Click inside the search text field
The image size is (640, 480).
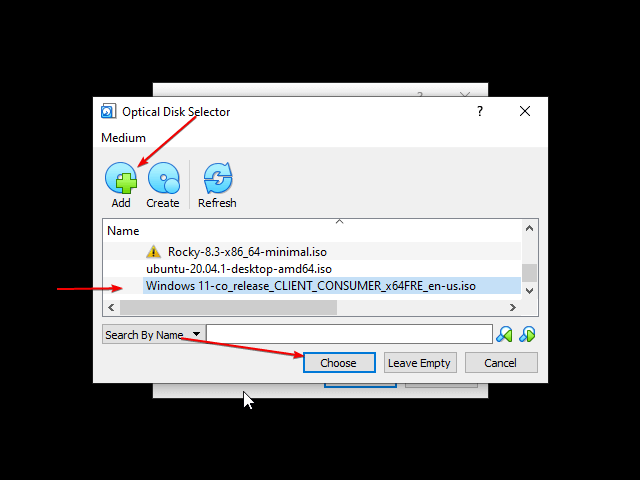tap(349, 334)
